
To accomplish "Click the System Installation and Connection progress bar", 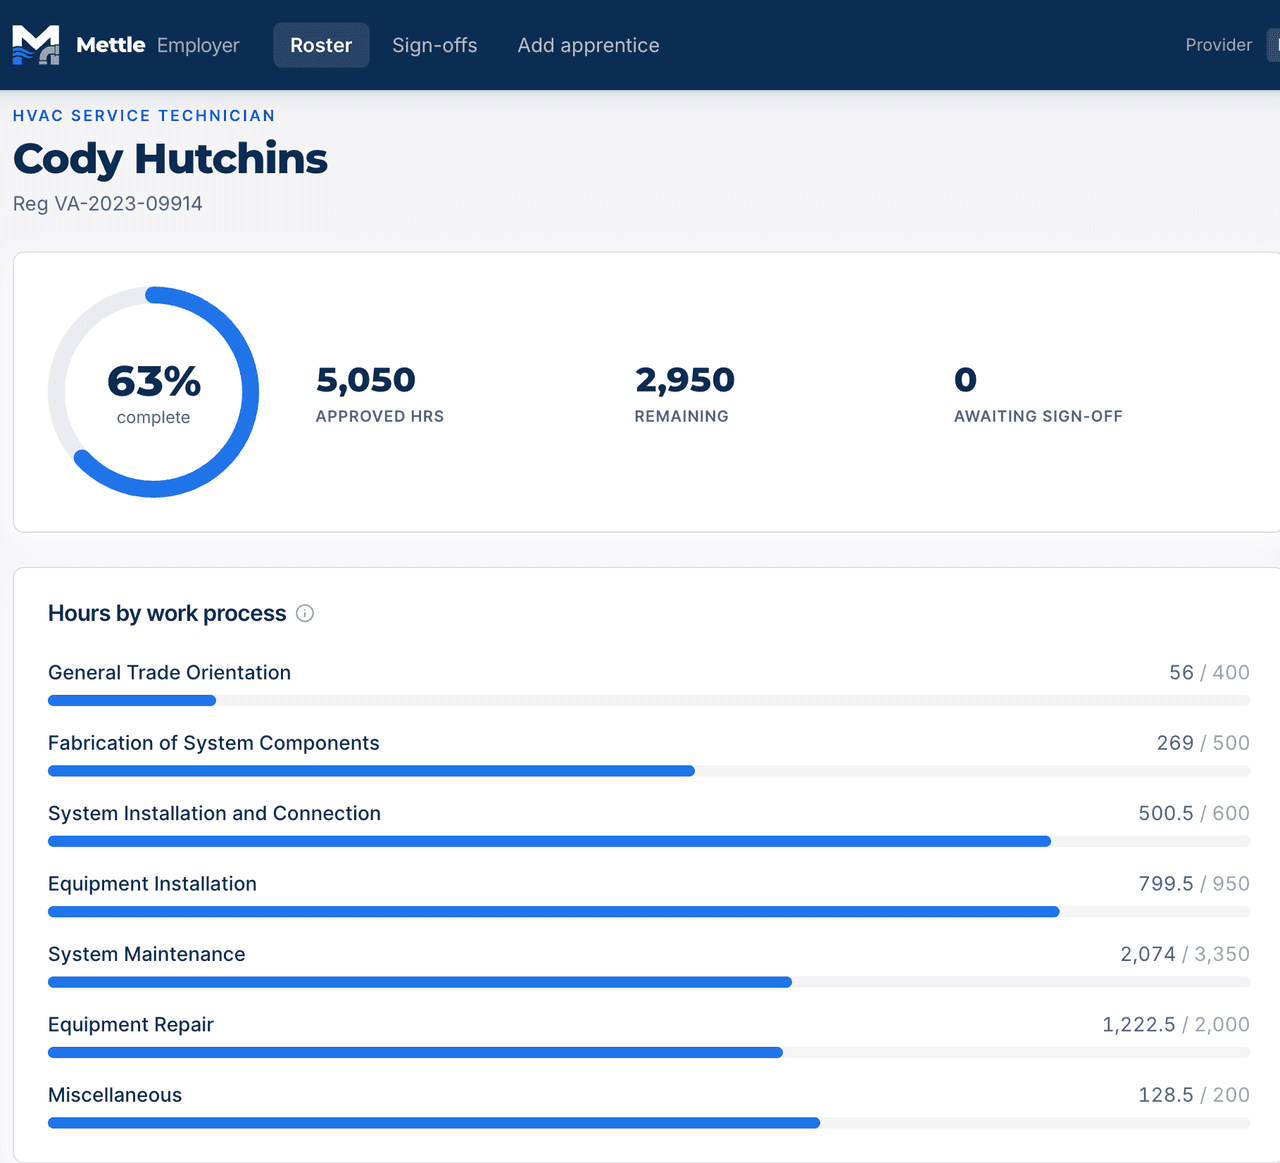I will [x=649, y=841].
